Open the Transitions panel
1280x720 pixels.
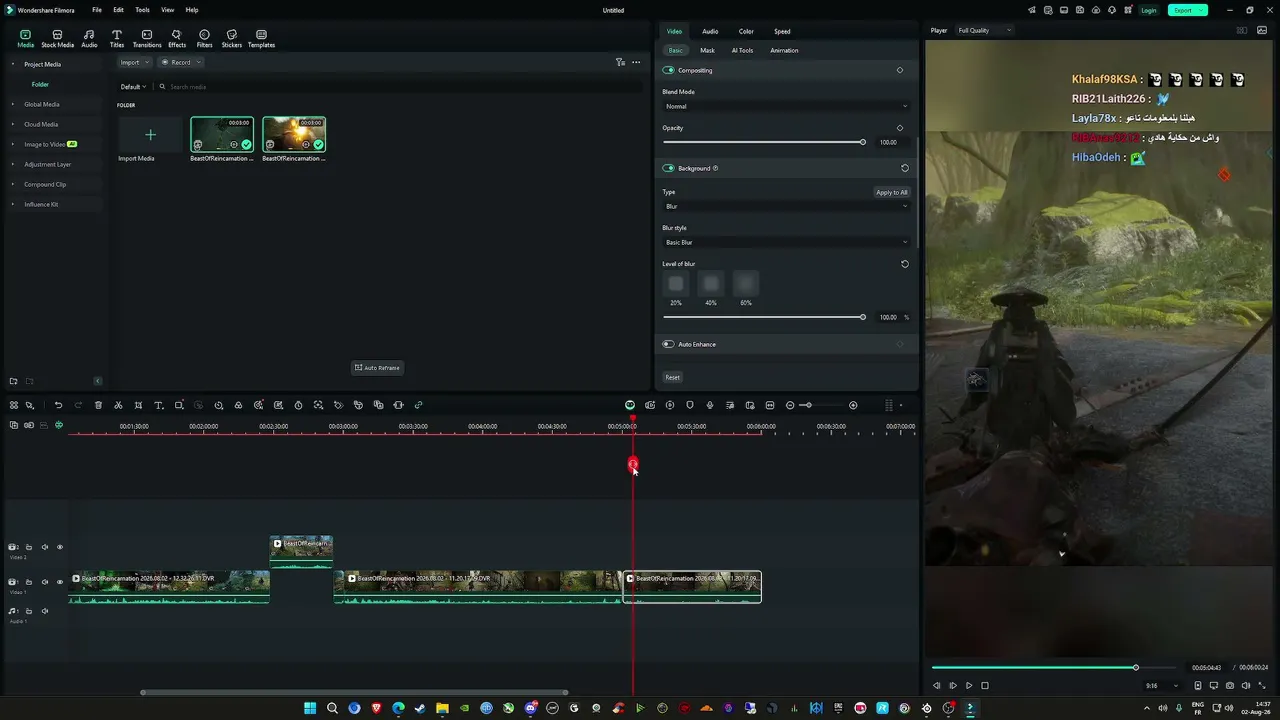pyautogui.click(x=147, y=38)
